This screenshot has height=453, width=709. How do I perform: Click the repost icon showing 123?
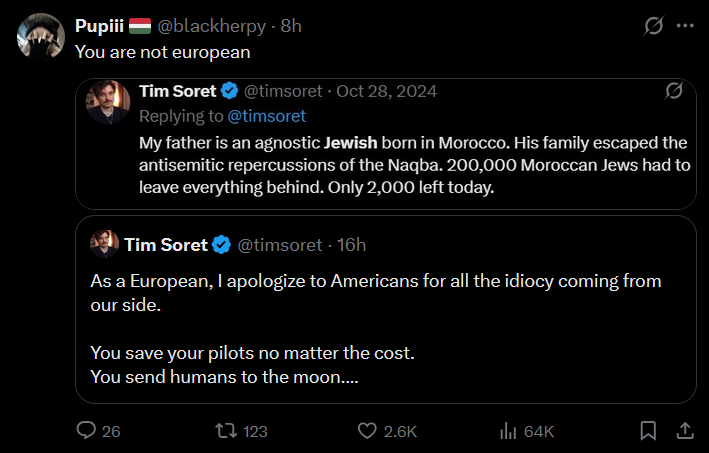tap(226, 430)
